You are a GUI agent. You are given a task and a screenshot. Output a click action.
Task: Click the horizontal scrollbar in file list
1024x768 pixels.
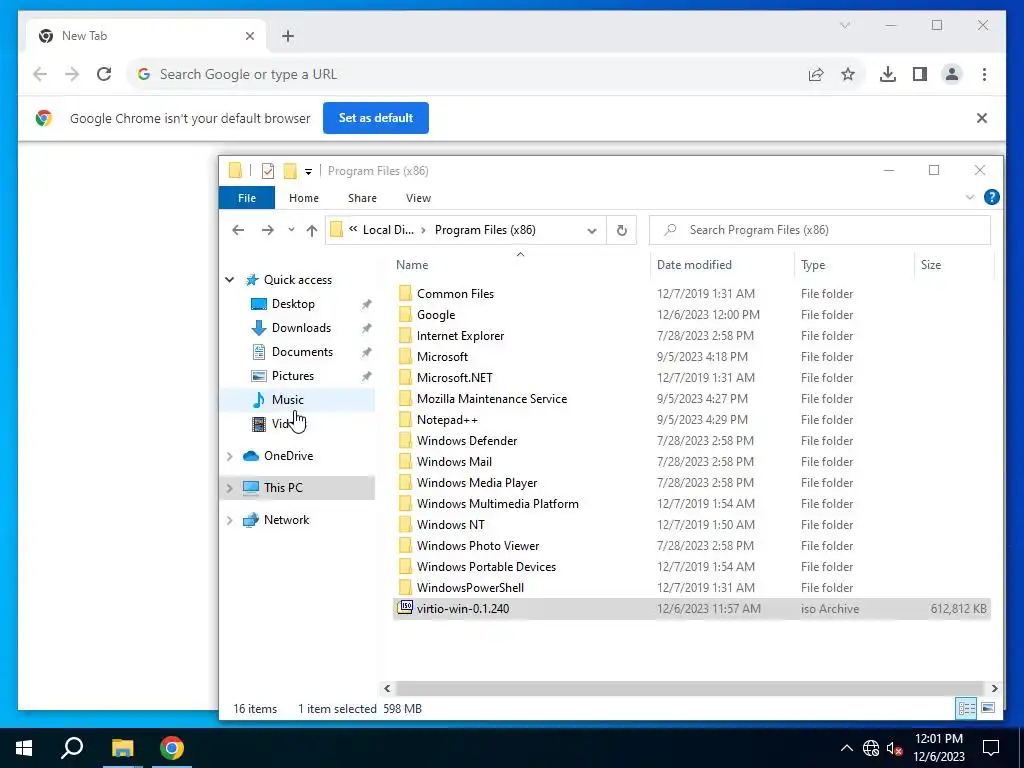pyautogui.click(x=689, y=688)
